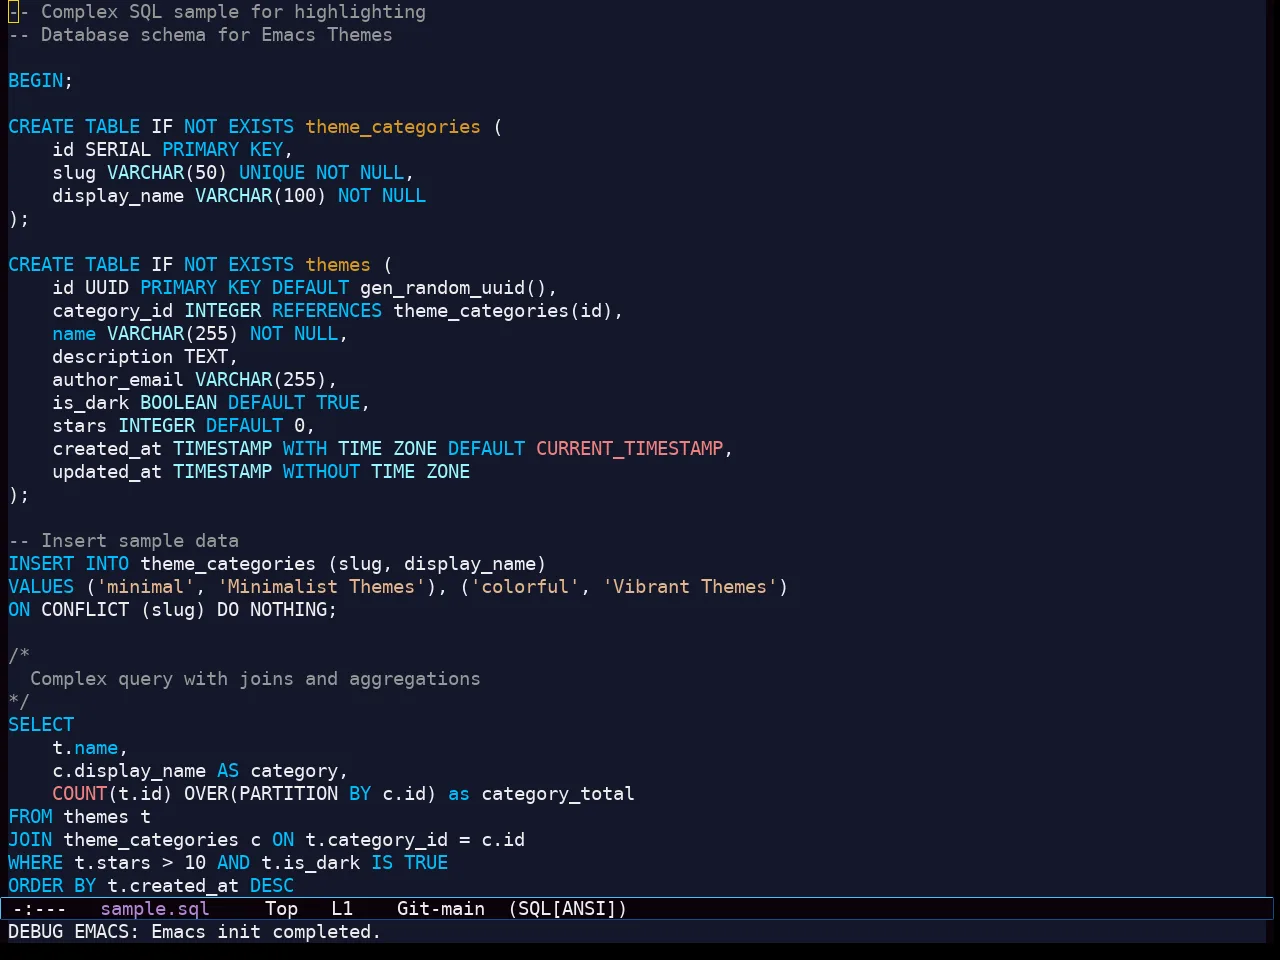The height and width of the screenshot is (960, 1280).
Task: Click VARCHAR(100) on the display_name line
Action: coord(261,196)
